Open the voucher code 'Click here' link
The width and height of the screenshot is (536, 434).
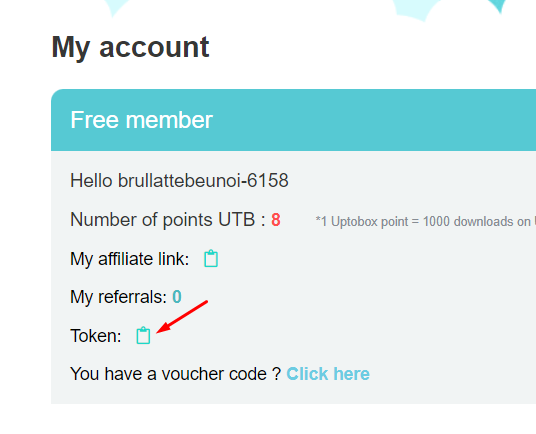(328, 374)
